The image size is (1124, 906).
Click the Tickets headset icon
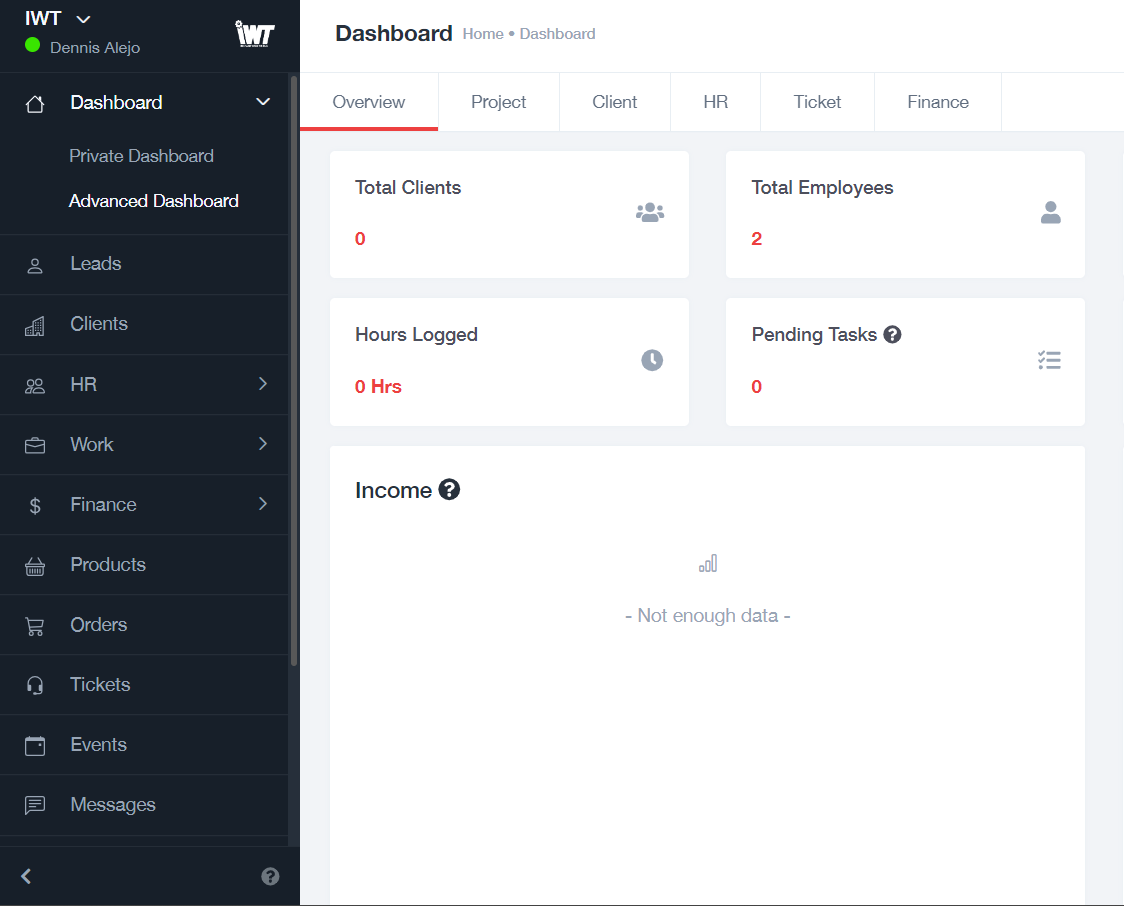click(35, 686)
